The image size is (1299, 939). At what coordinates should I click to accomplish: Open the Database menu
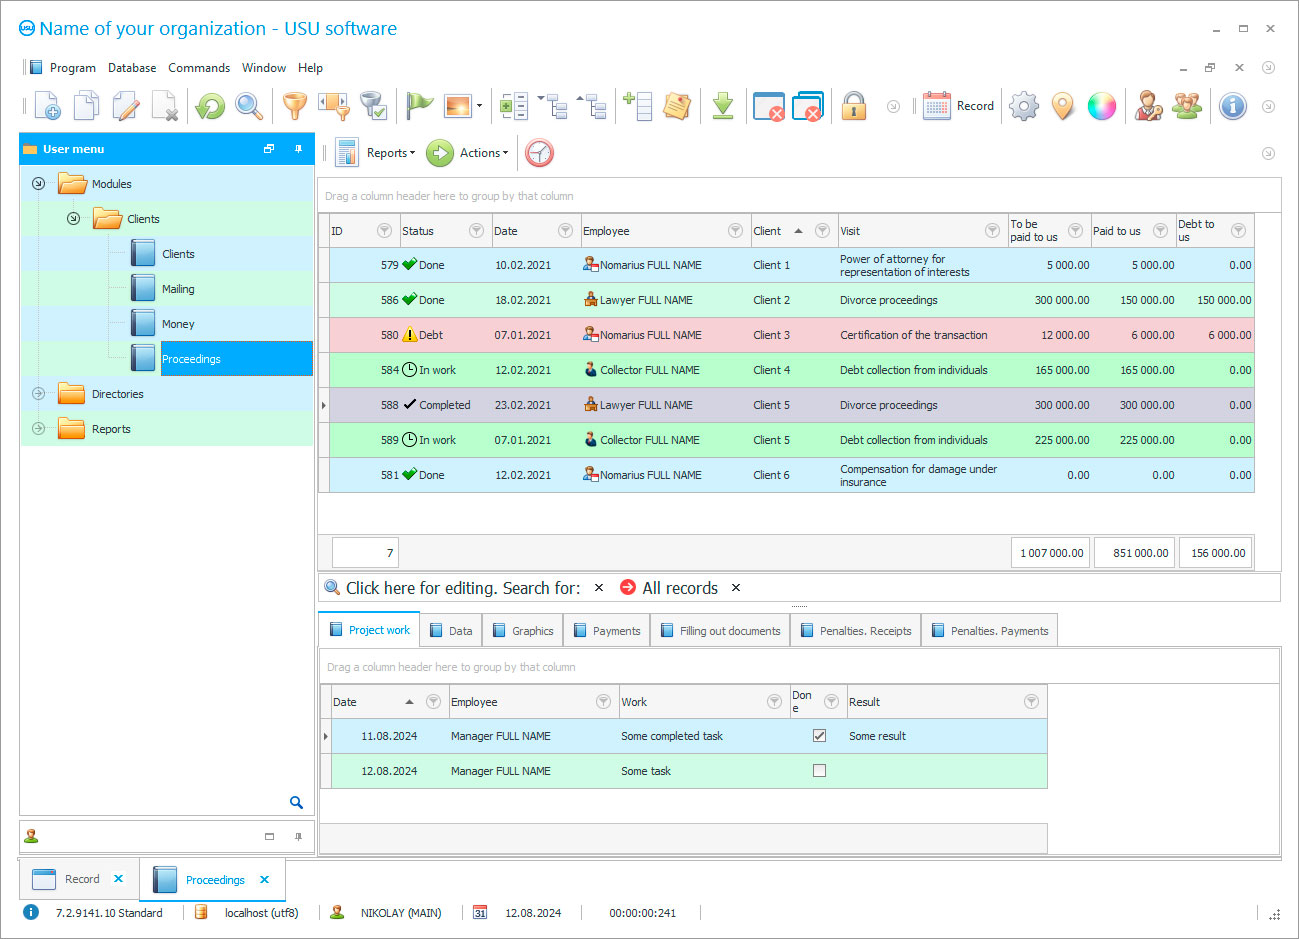[x=131, y=67]
